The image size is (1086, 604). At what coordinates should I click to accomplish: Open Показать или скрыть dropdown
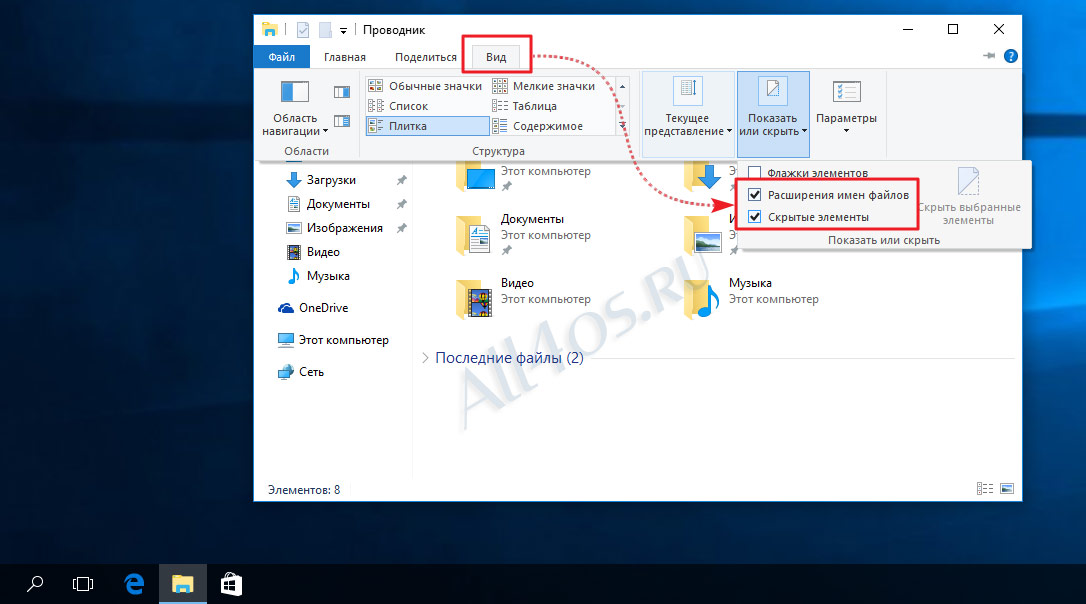point(773,113)
